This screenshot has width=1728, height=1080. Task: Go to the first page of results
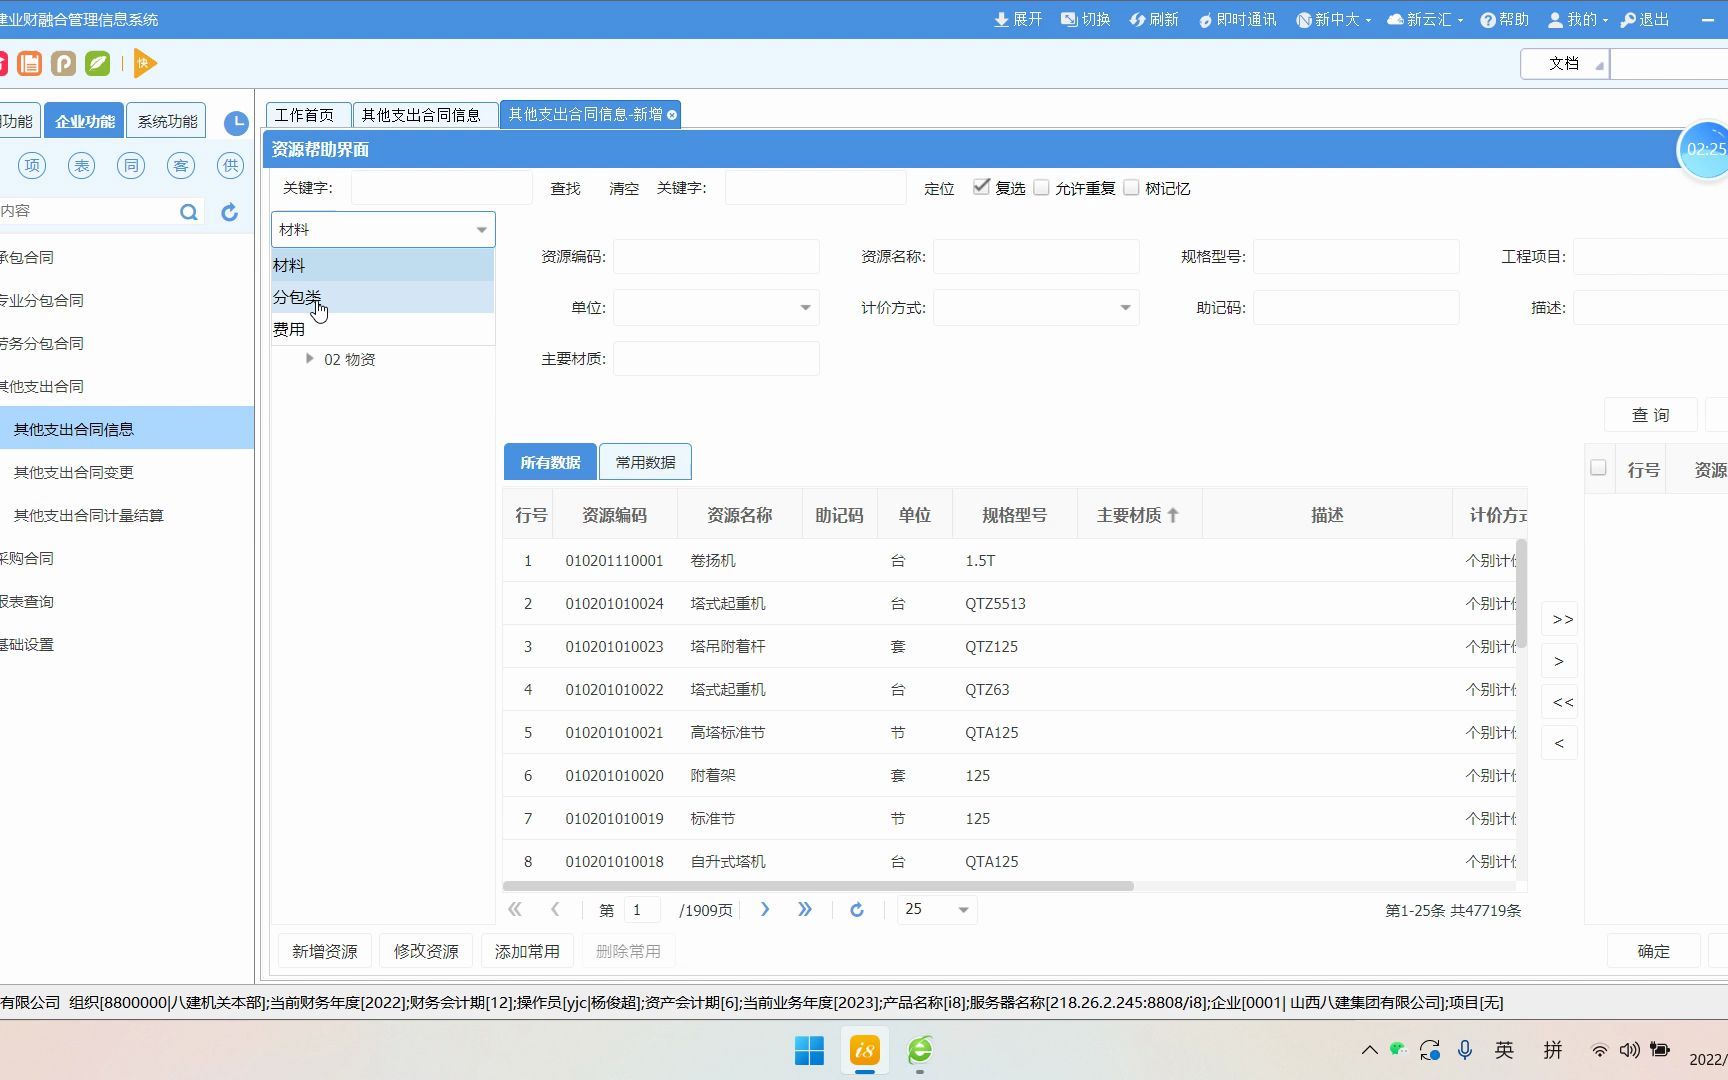click(x=515, y=910)
